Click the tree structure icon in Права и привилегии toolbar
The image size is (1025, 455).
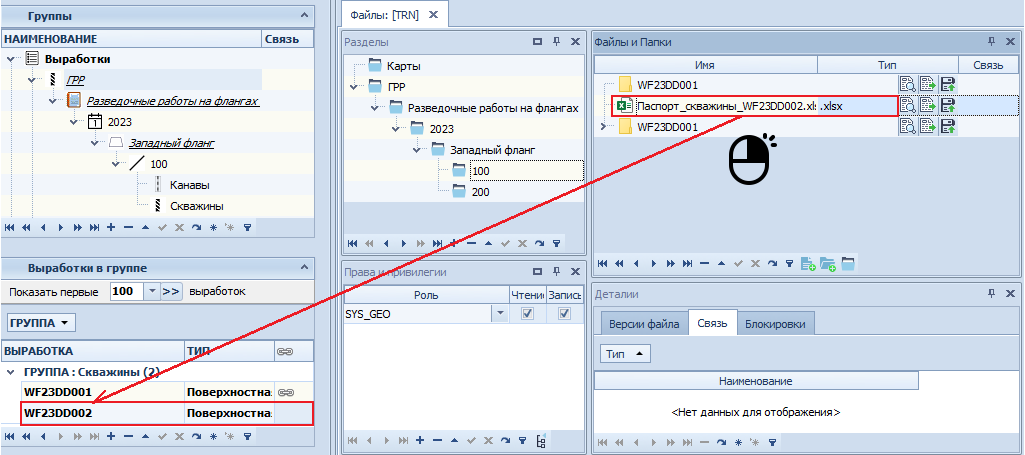click(x=541, y=440)
